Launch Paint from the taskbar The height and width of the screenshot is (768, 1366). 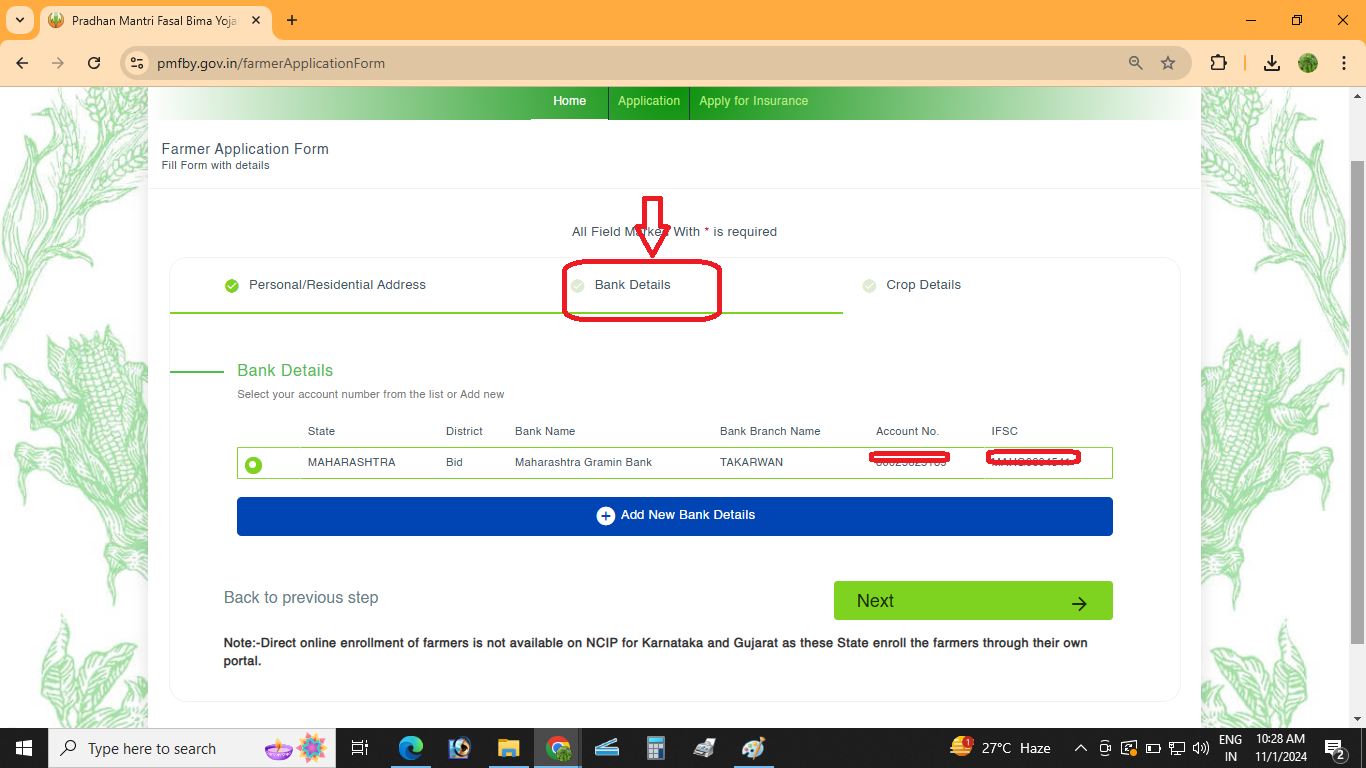tap(753, 747)
